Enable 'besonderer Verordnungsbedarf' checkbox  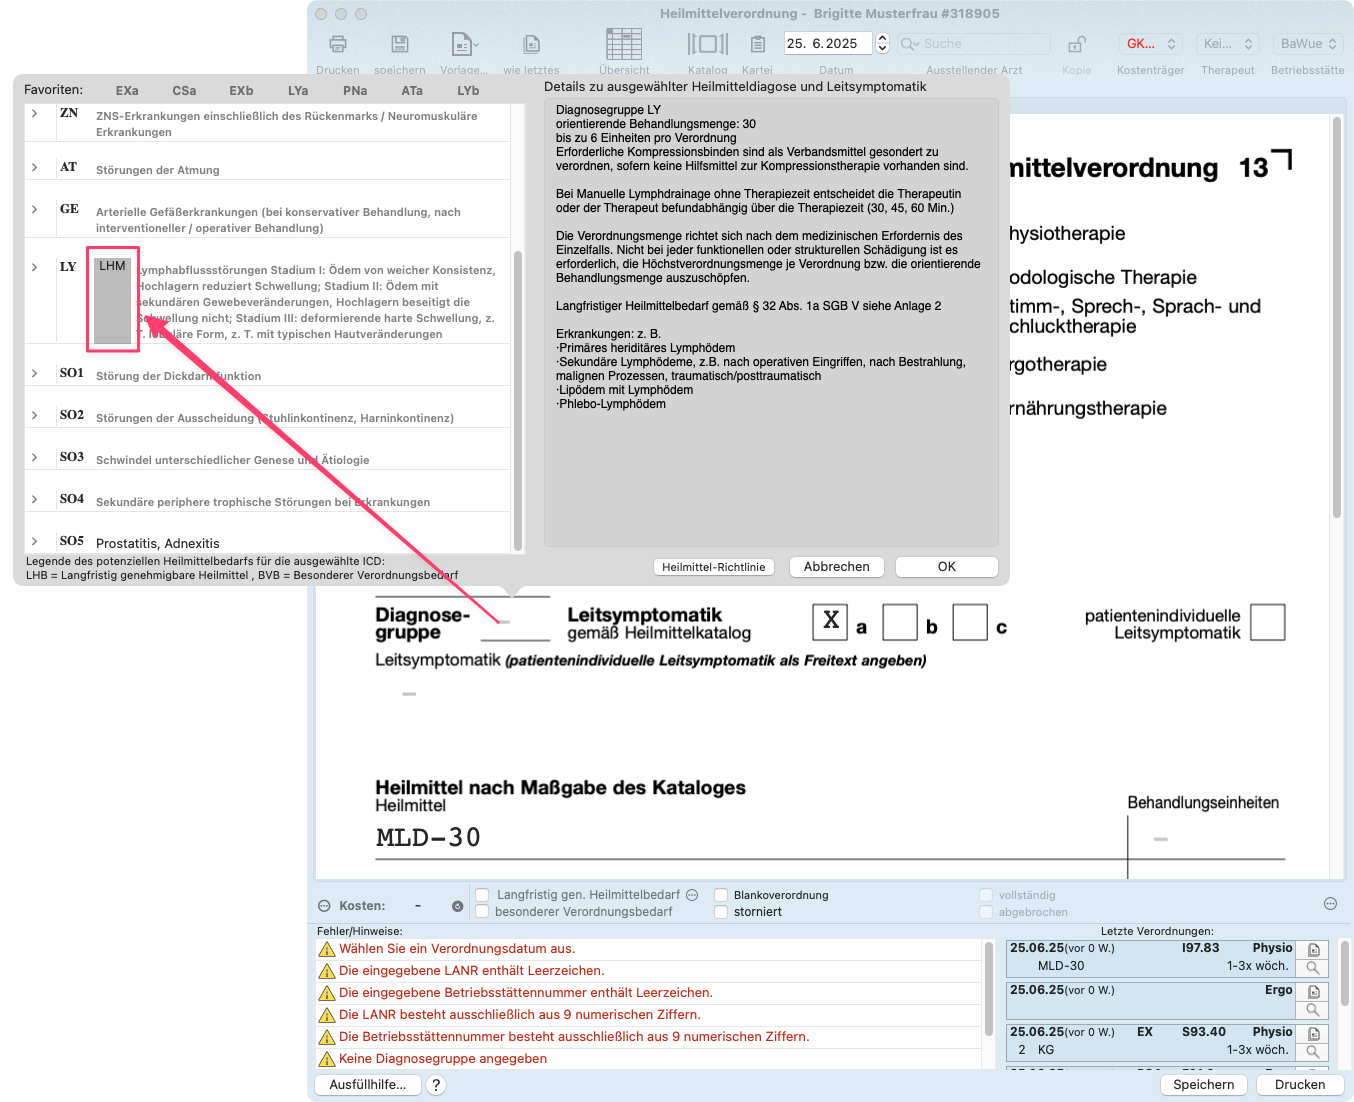coord(482,912)
